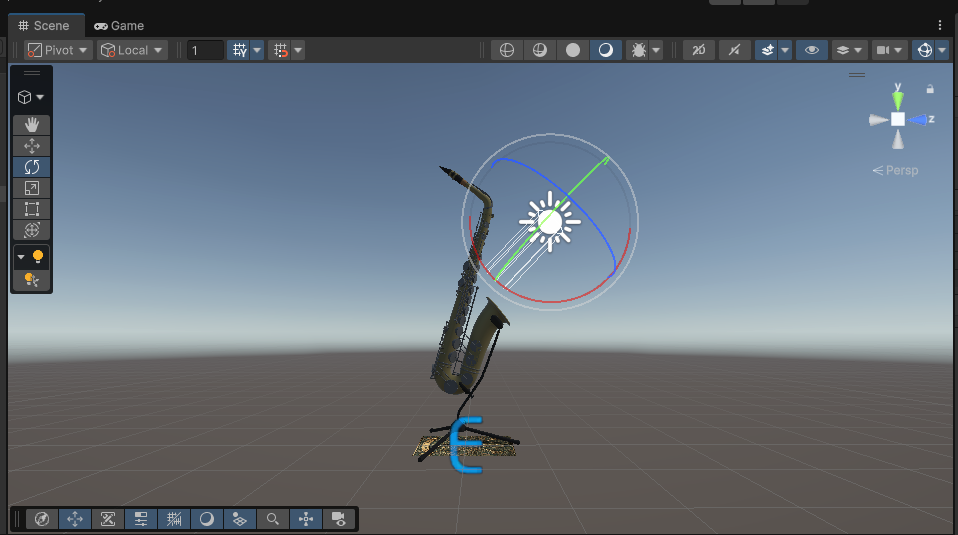The image size is (958, 535).
Task: Open the Local rotation dropdown
Action: coord(133,50)
